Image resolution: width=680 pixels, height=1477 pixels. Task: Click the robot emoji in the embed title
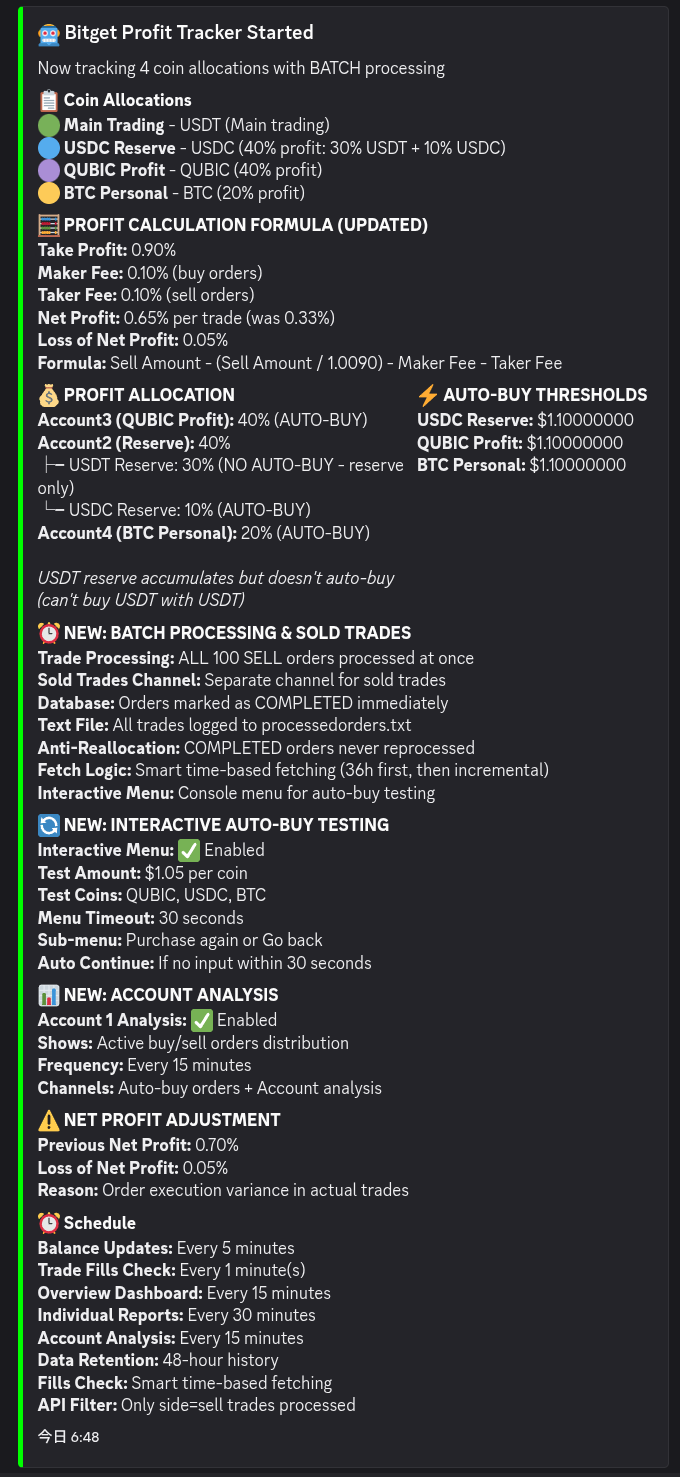(x=49, y=33)
